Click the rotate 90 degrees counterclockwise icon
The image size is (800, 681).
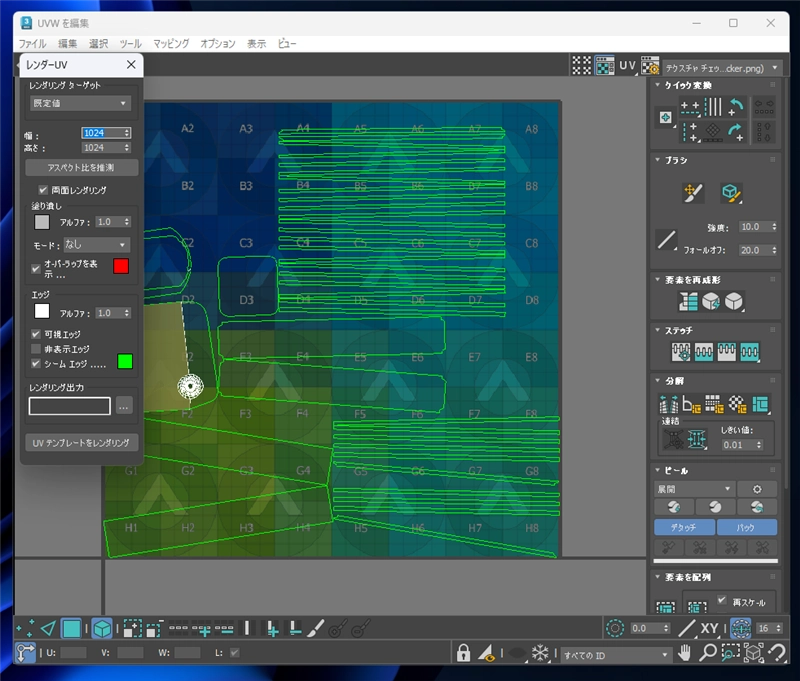pos(735,107)
